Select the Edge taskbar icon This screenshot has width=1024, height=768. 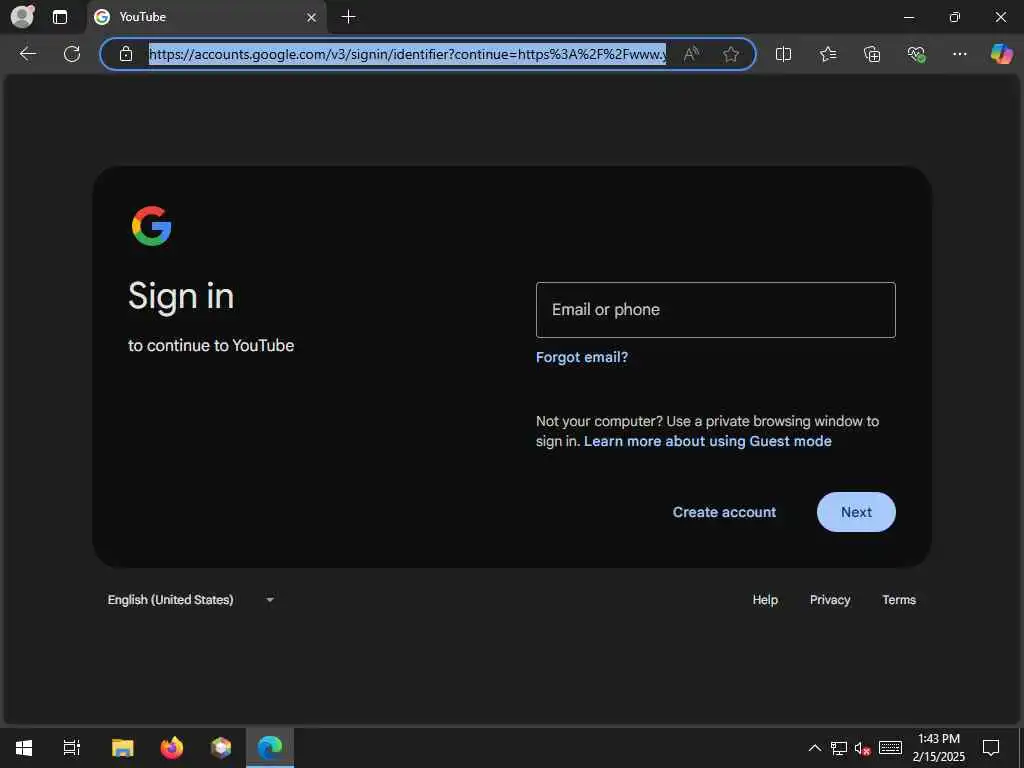point(270,748)
